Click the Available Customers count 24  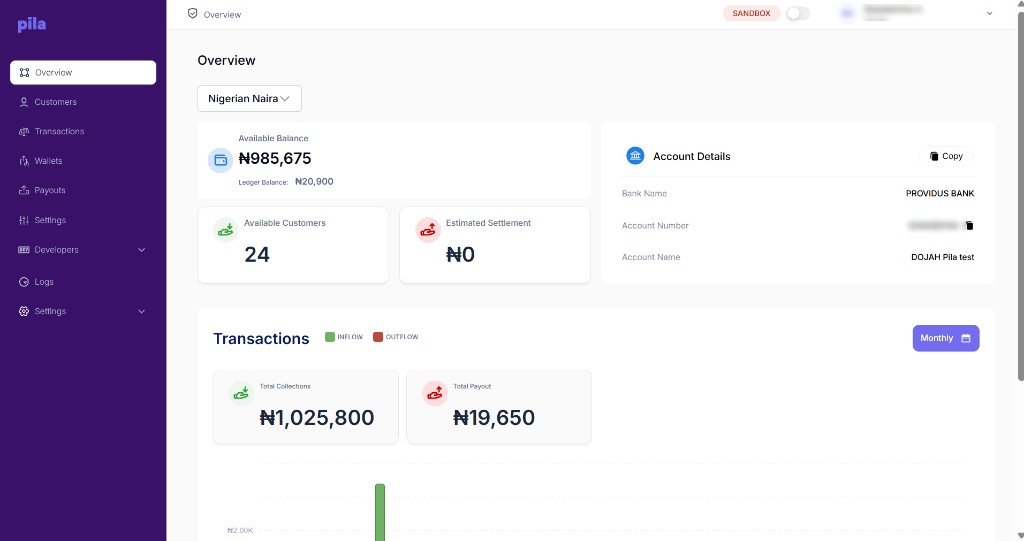257,254
